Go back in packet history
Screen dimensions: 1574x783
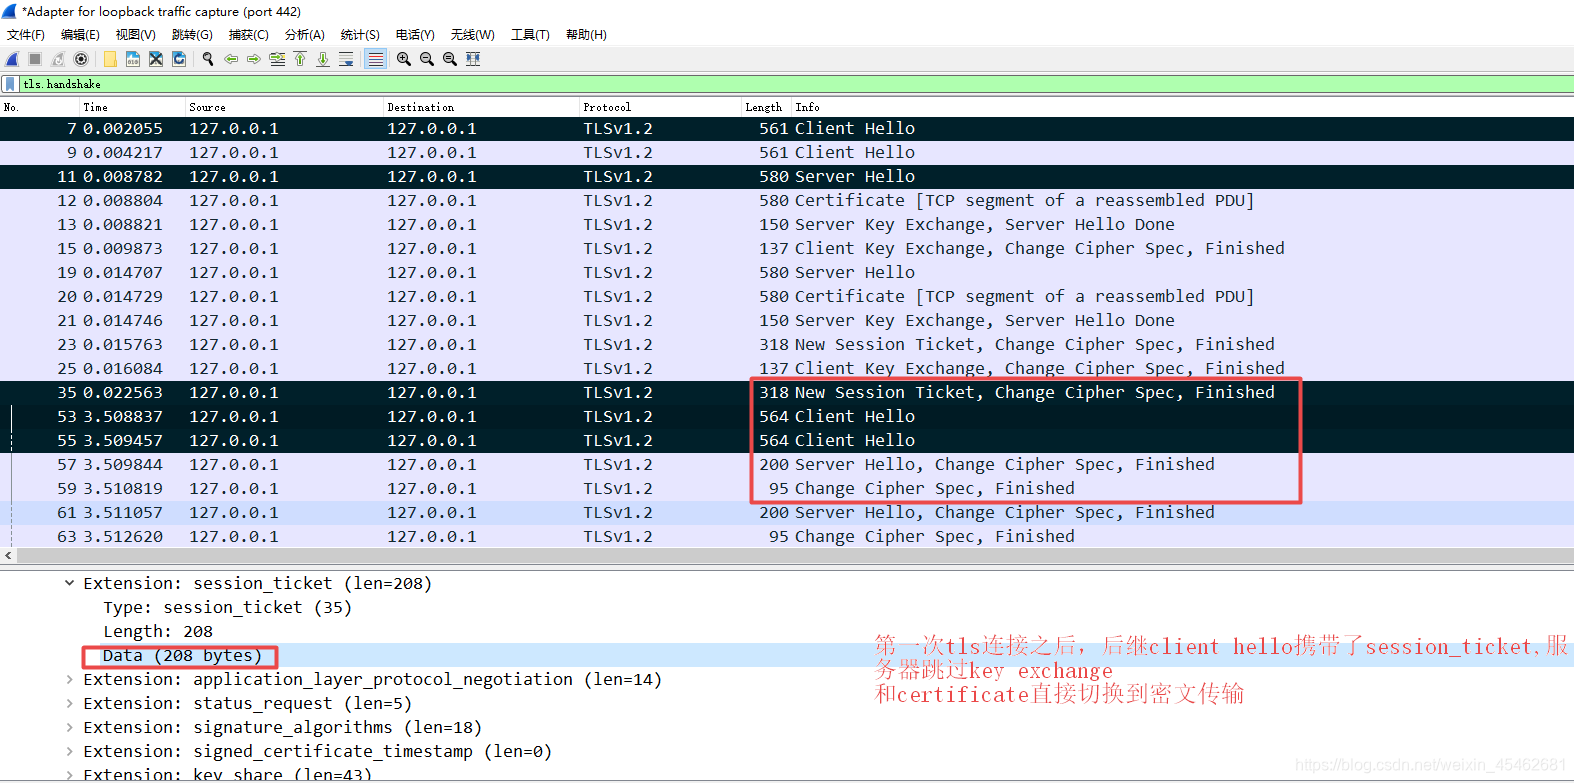(x=231, y=59)
